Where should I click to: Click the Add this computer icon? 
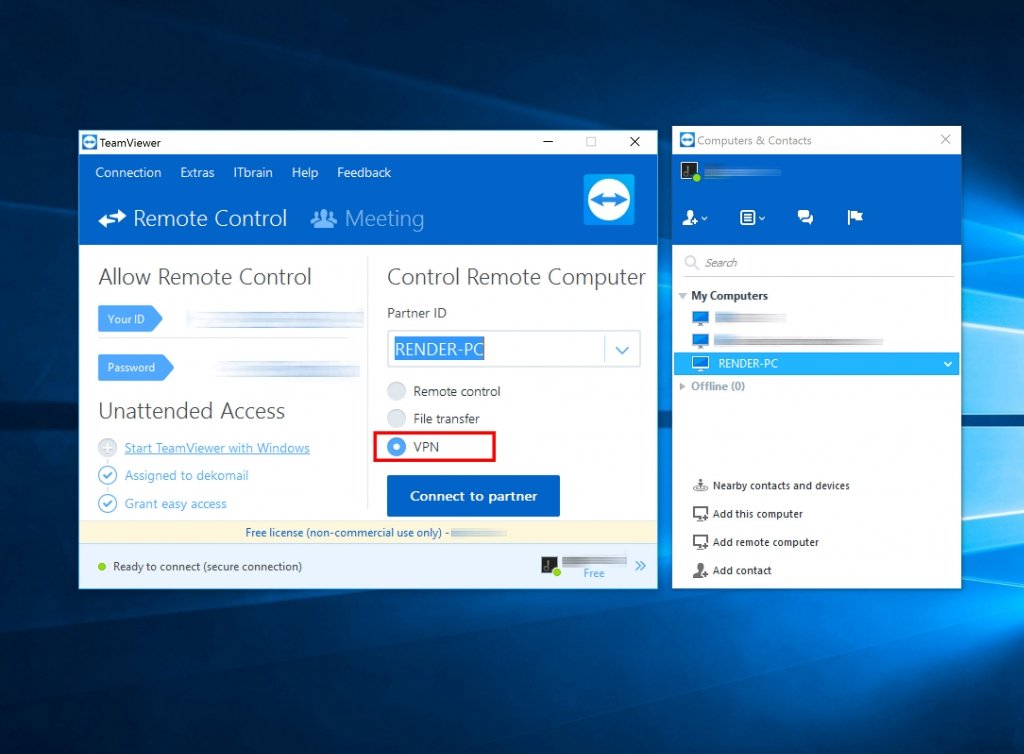(x=700, y=514)
